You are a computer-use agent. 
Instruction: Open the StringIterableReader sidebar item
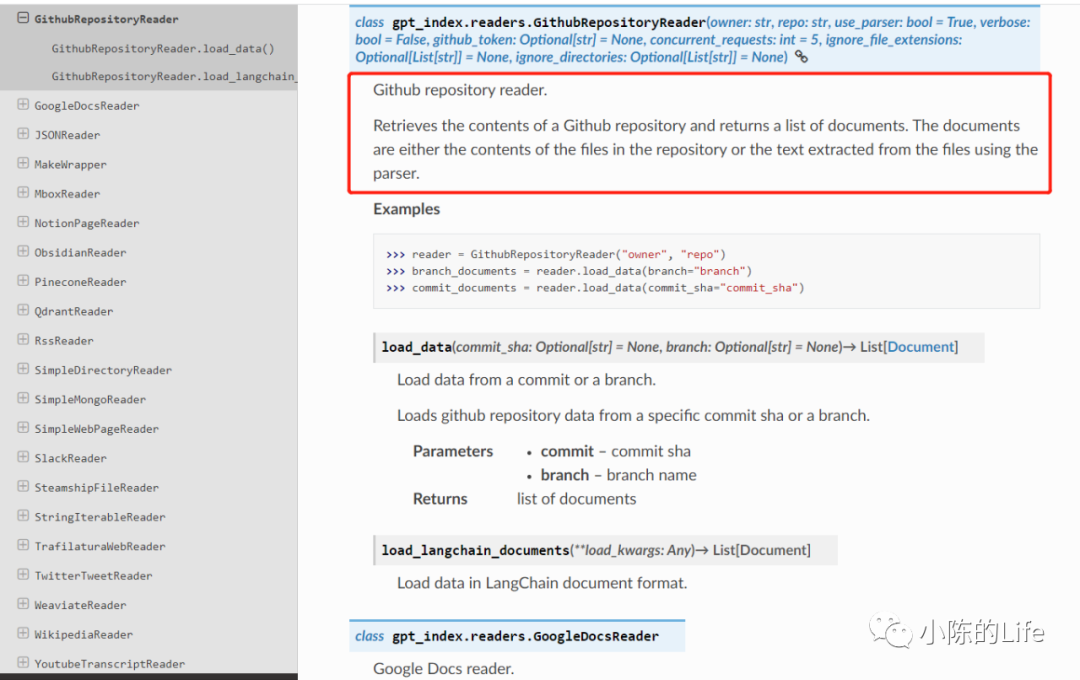pyautogui.click(x=100, y=517)
